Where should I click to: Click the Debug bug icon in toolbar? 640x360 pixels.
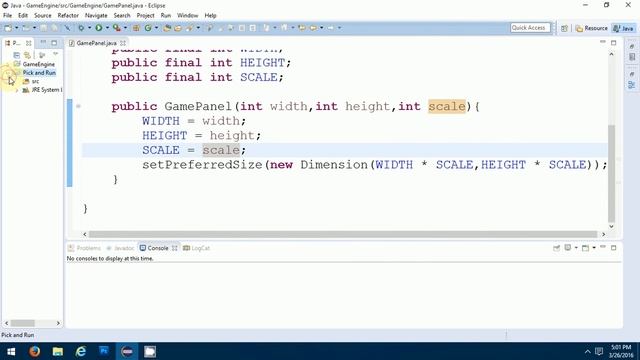point(81,28)
